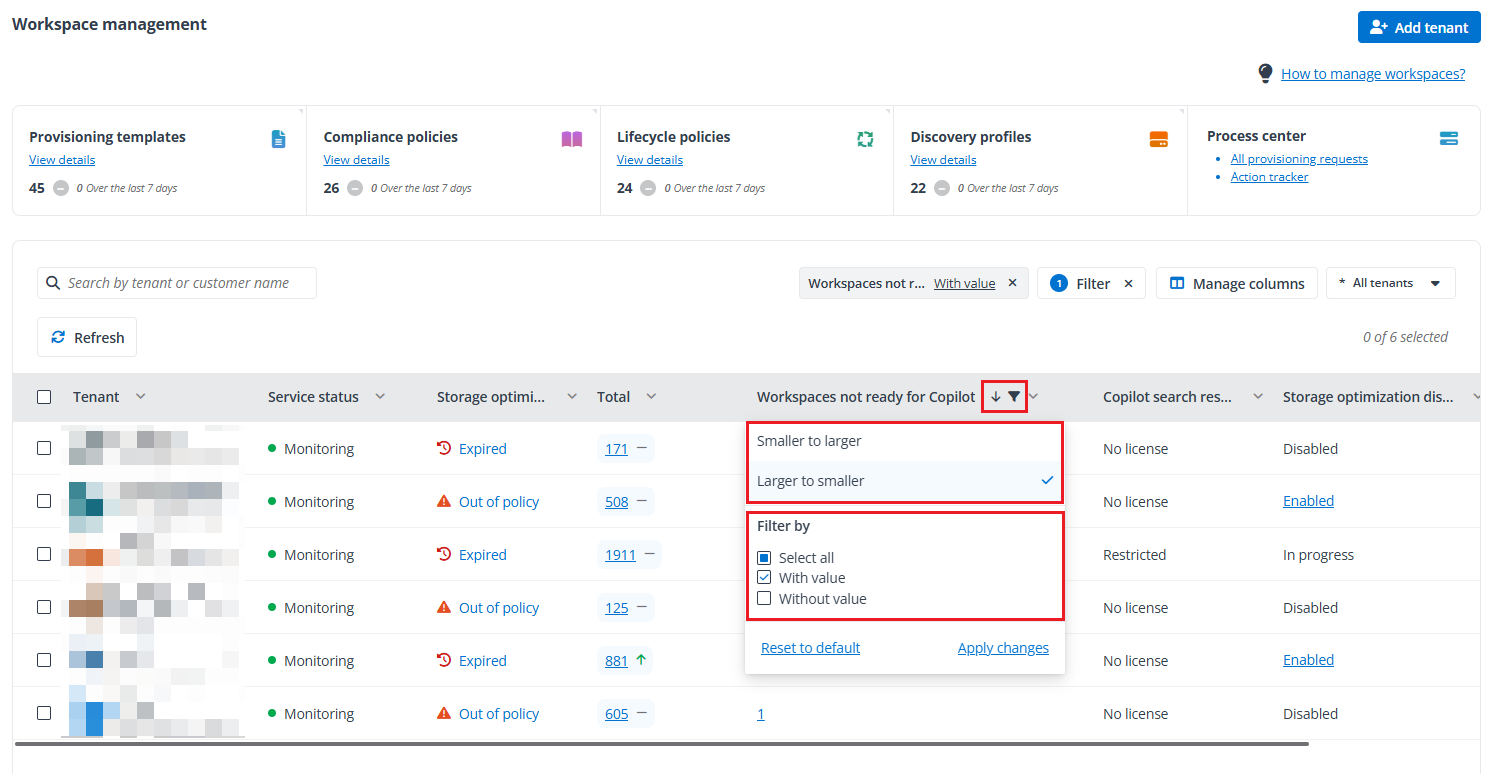
Task: Check the Without value filter checkbox
Action: click(764, 598)
